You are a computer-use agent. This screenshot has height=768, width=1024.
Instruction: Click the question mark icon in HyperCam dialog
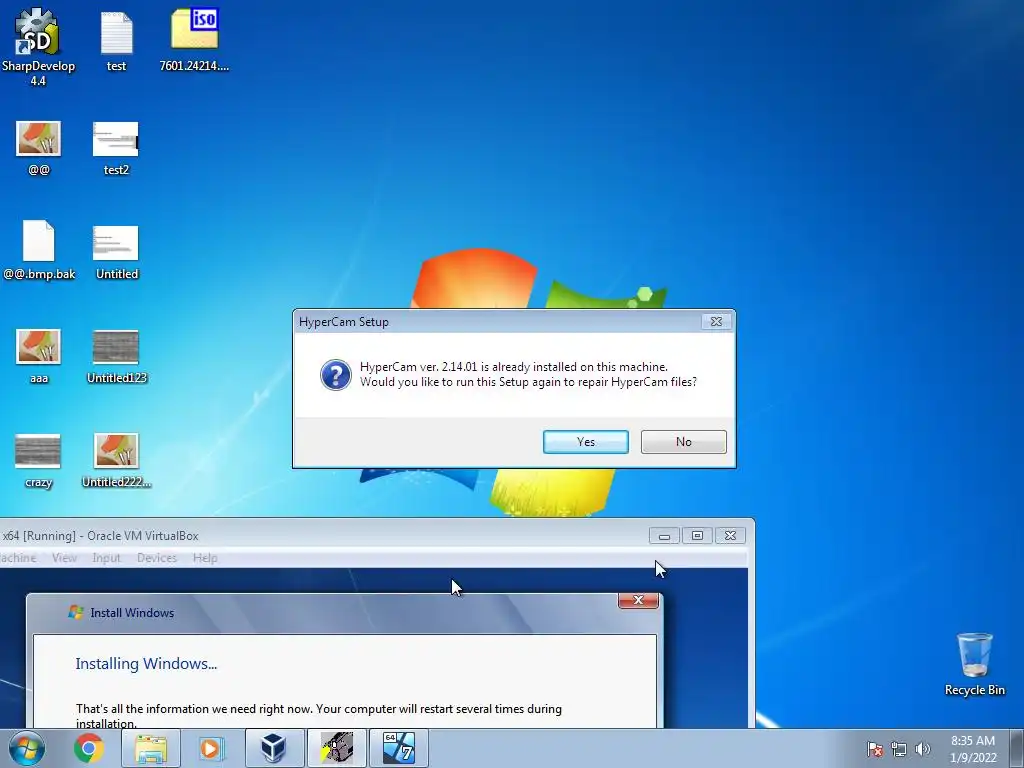336,375
